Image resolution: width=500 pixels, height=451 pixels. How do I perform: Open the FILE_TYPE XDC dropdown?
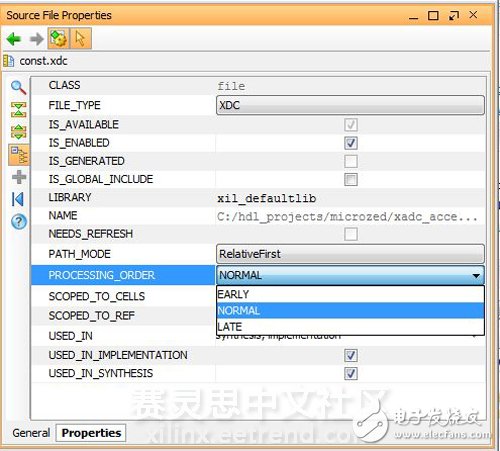350,105
